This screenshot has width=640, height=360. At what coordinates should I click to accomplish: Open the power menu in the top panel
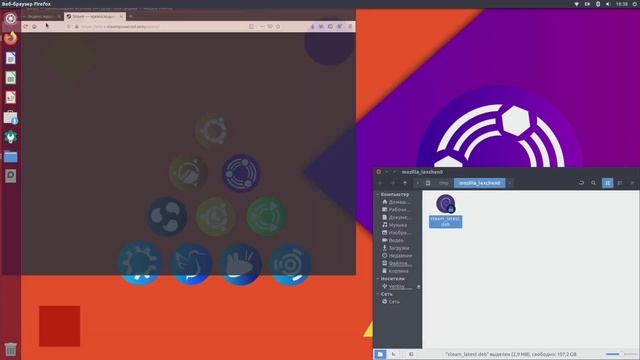pos(635,4)
